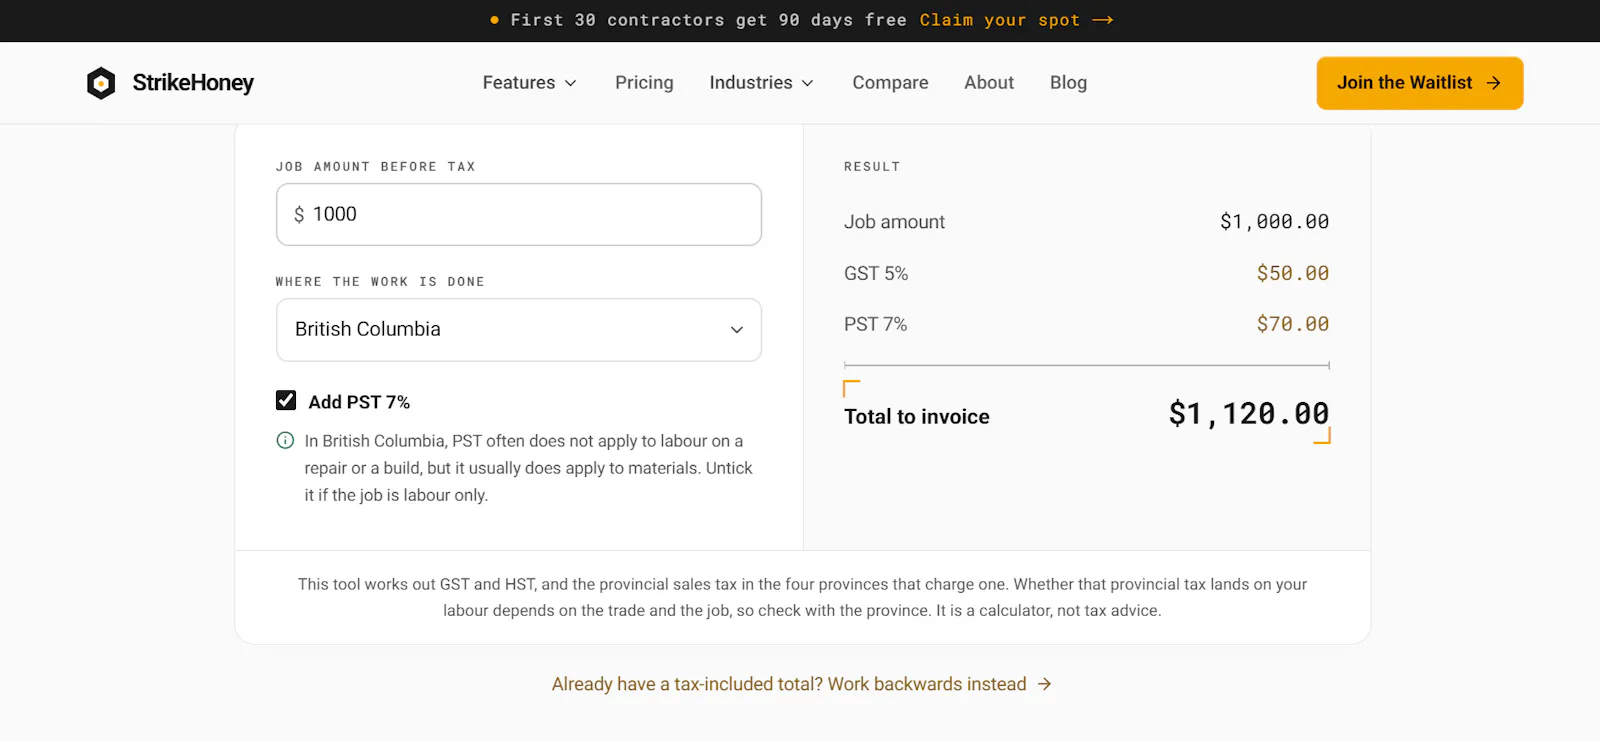This screenshot has height=742, width=1600.
Task: Untick the Add PST 7% checkbox
Action: pyautogui.click(x=286, y=401)
